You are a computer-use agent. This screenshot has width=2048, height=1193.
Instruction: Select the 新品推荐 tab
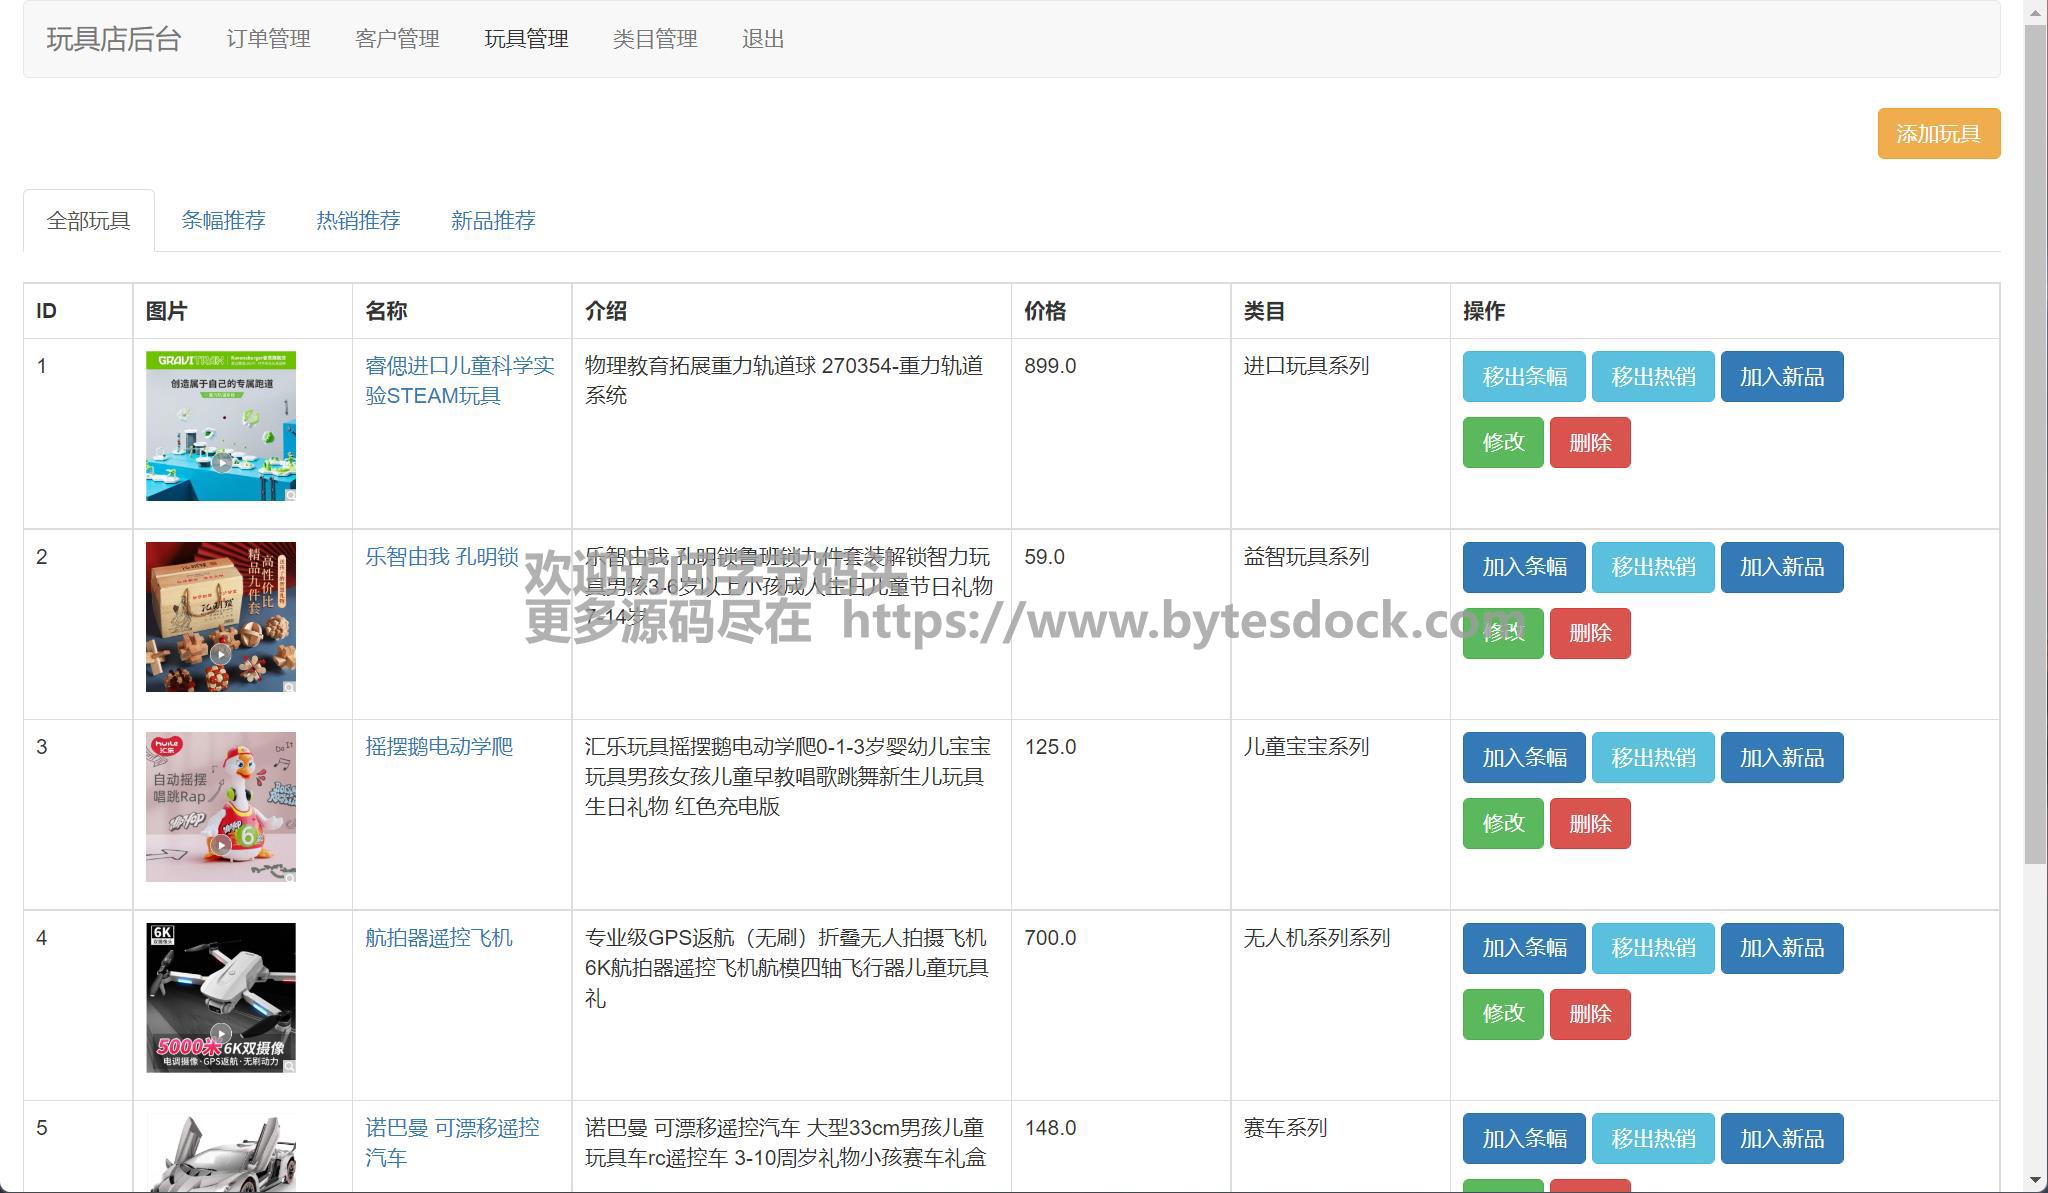493,220
